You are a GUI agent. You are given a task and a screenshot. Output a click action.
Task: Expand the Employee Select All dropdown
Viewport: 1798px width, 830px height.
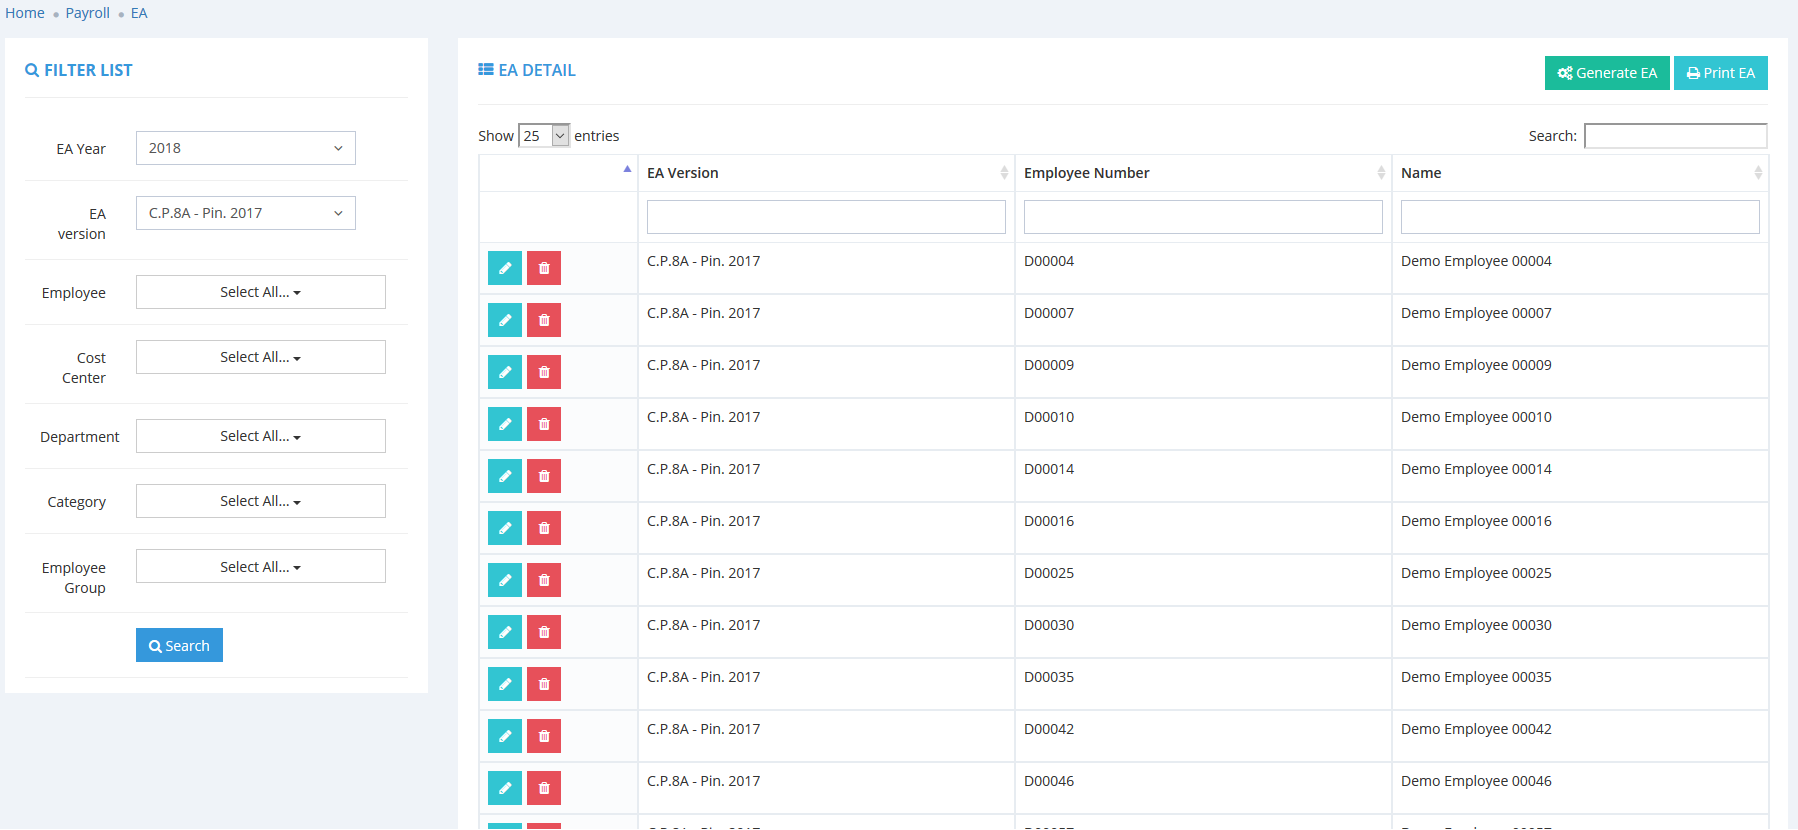tap(260, 292)
